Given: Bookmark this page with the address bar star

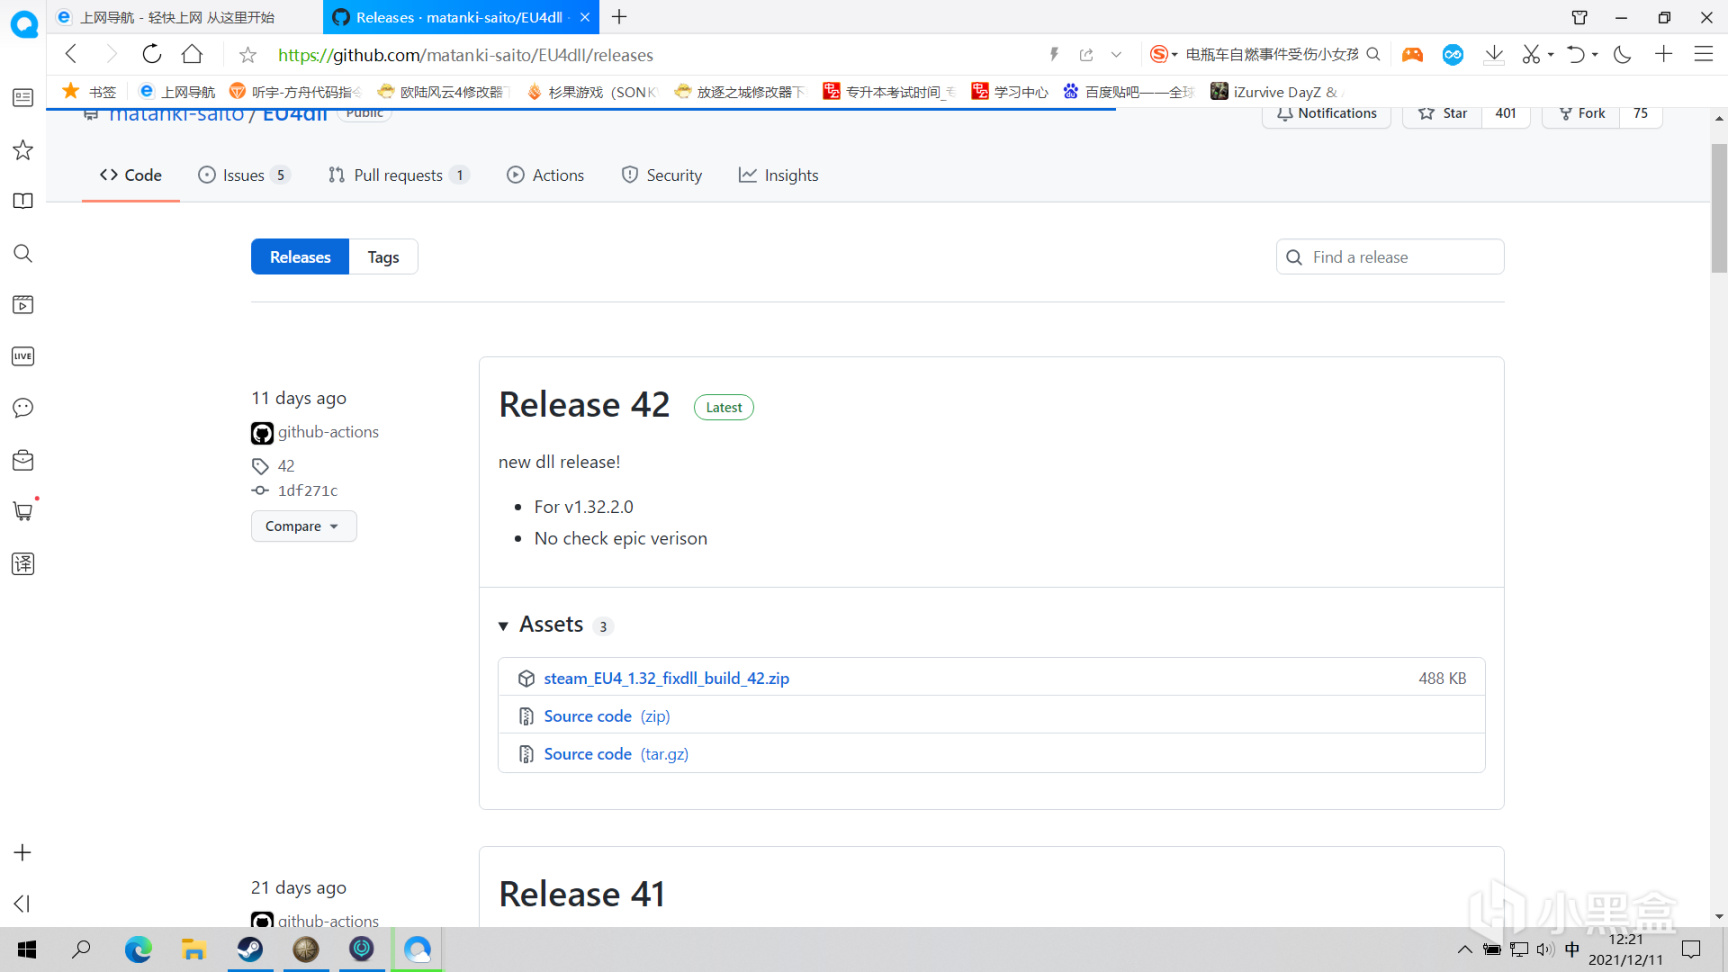Looking at the screenshot, I should coord(248,55).
